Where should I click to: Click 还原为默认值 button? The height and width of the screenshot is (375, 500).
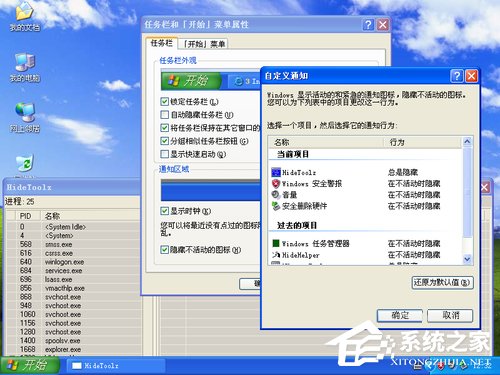442,283
